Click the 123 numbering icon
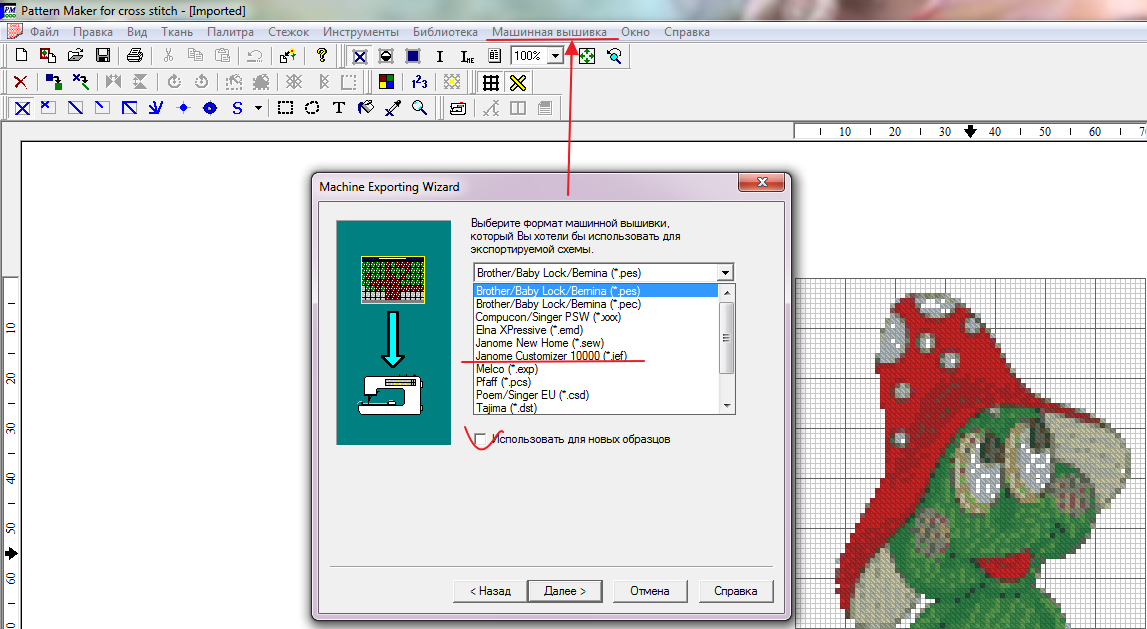Viewport: 1147px width, 629px height. coord(419,82)
